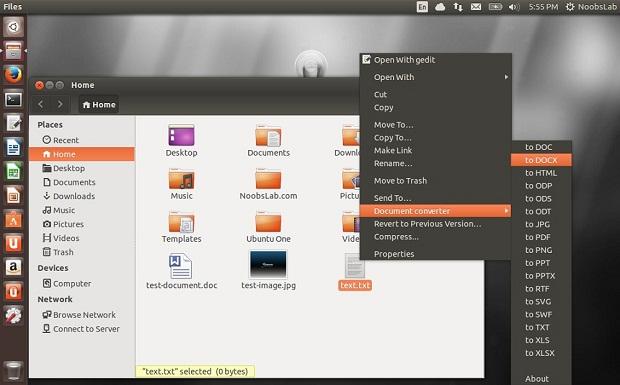Choose Copy To… option
This screenshot has height=385, width=620.
435,138
